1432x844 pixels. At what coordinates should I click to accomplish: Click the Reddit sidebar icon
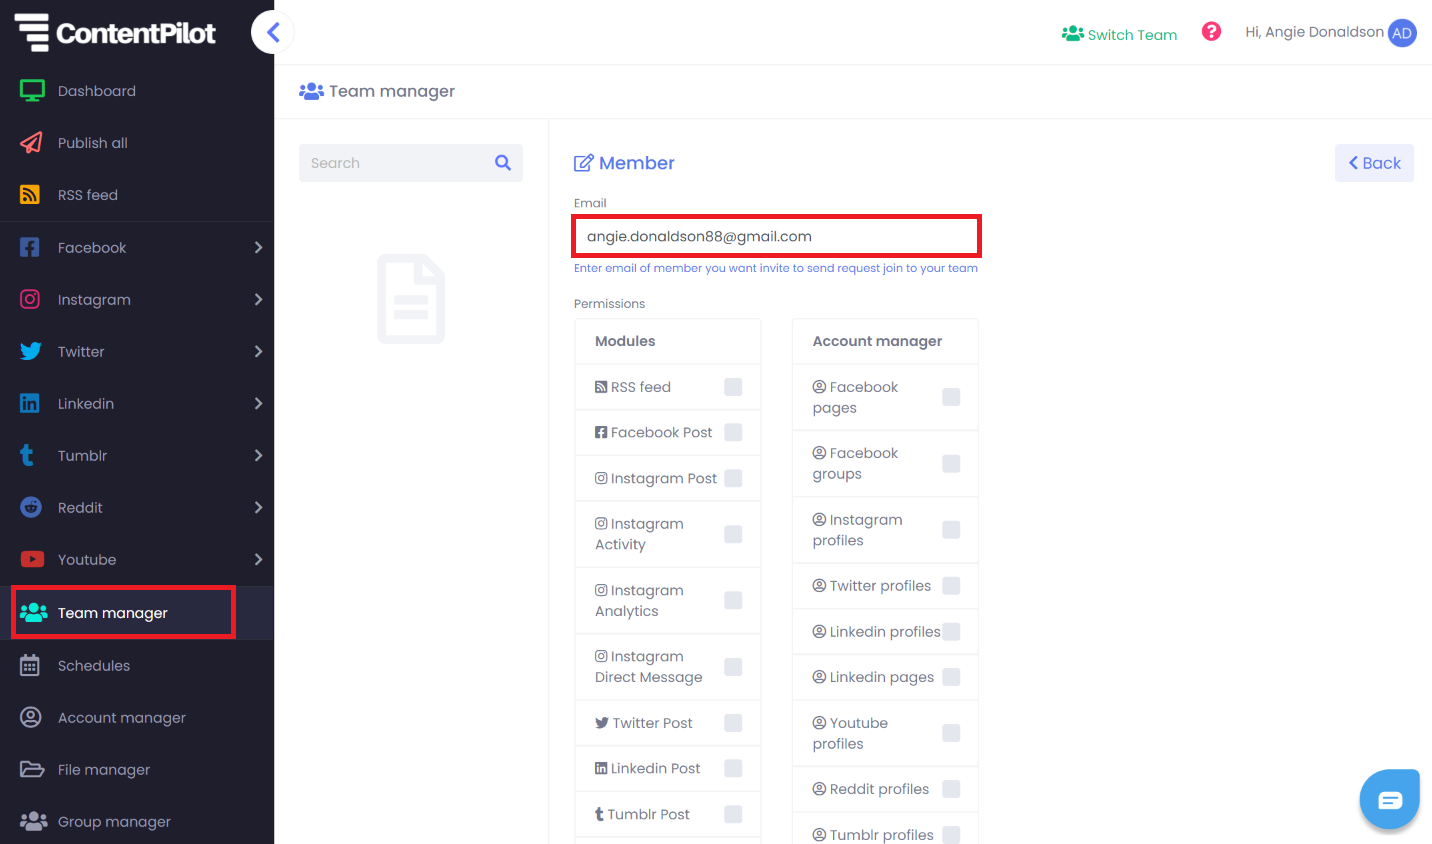(x=31, y=507)
